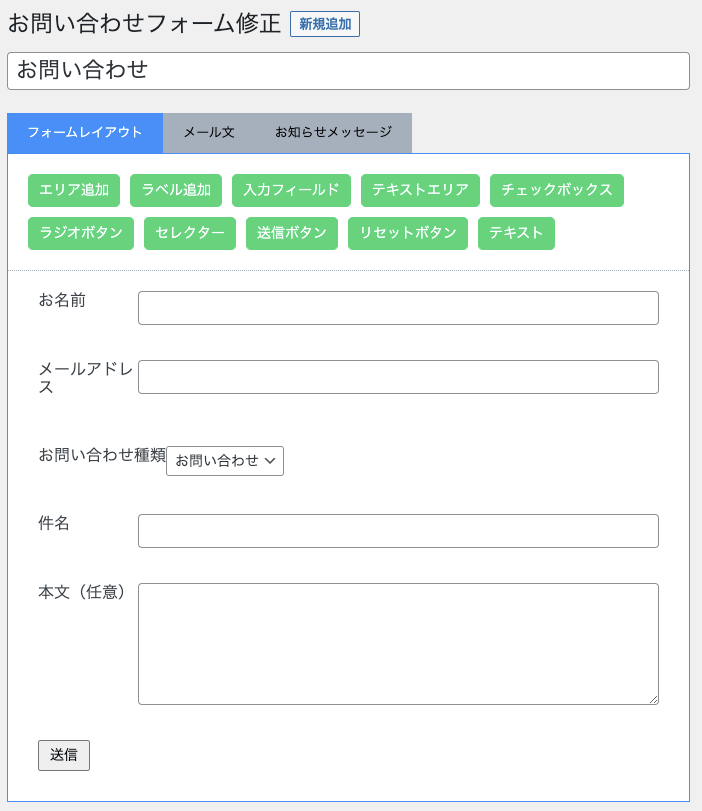Add a ラジオボタン element

click(x=81, y=233)
